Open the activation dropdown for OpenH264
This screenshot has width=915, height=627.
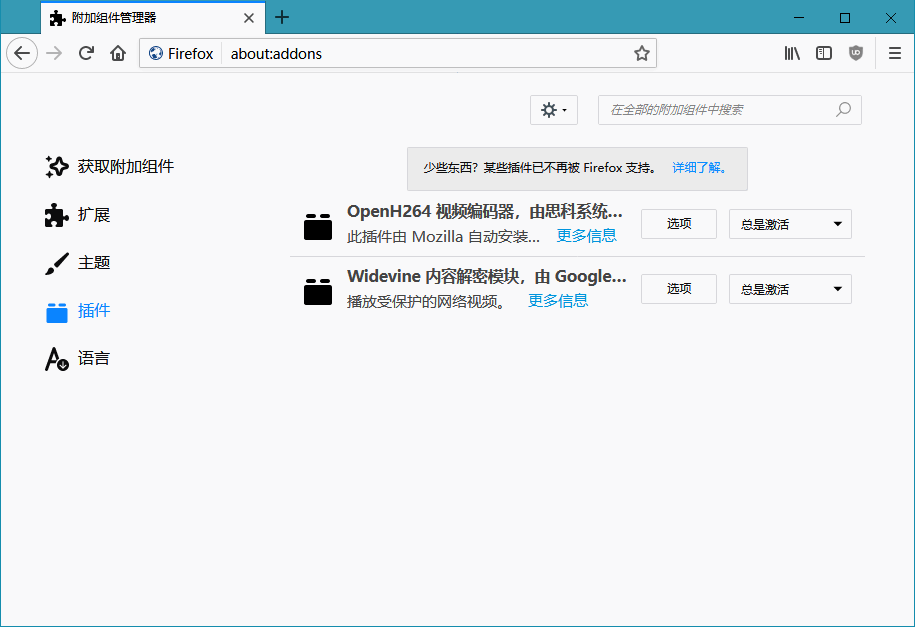pos(790,224)
